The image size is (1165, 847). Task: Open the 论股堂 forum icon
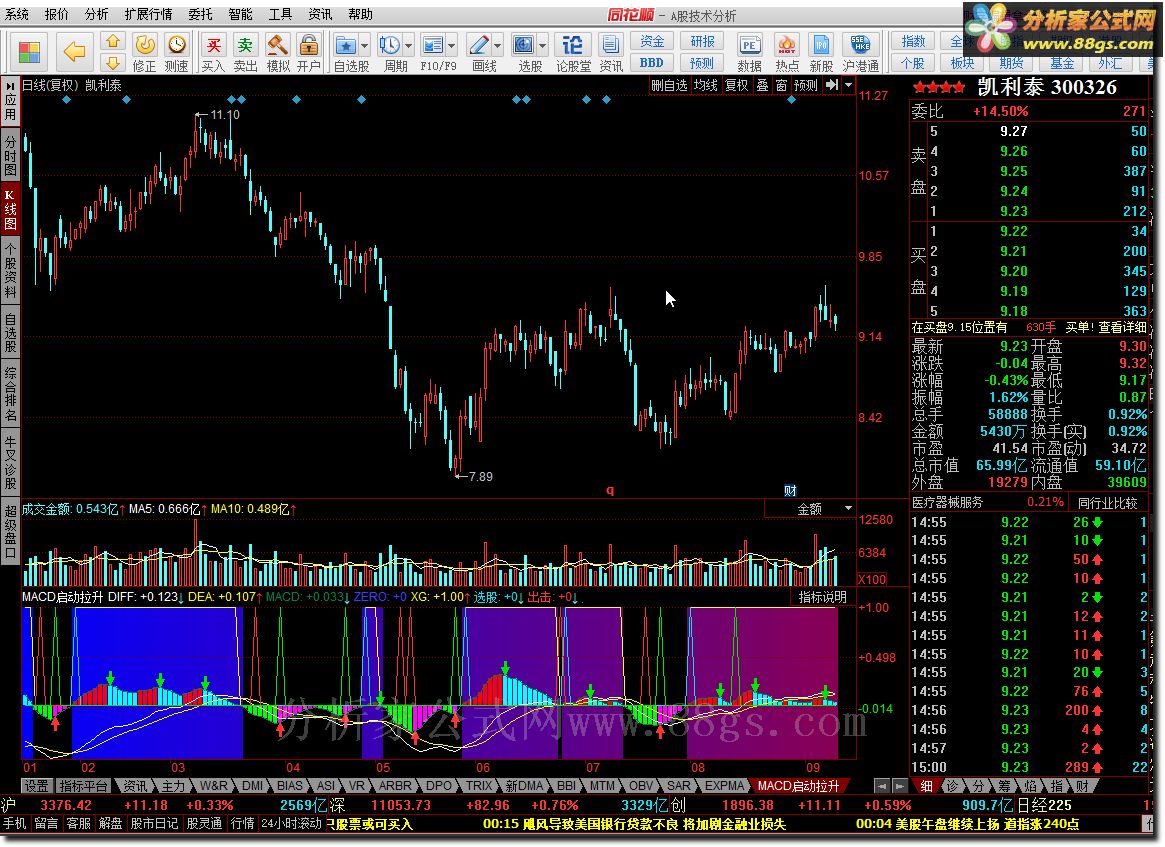pos(573,45)
